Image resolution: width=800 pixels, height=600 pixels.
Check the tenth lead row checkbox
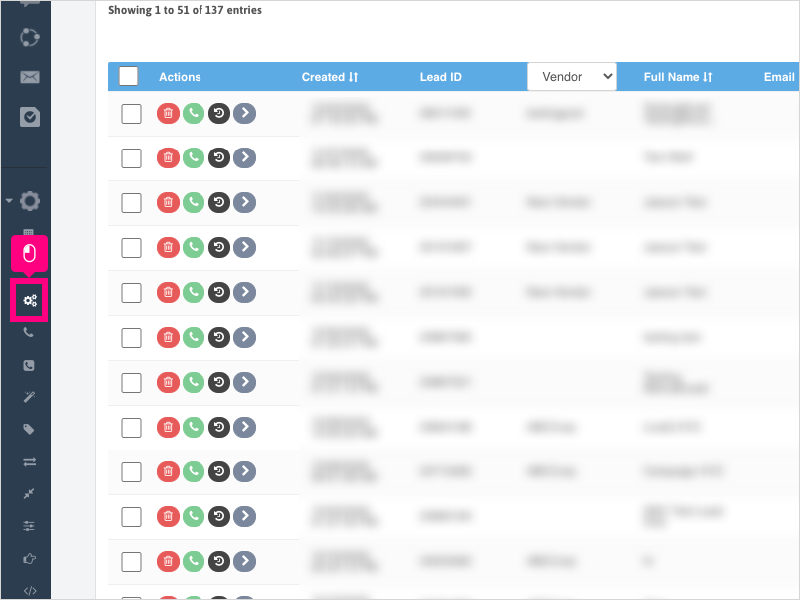(131, 517)
